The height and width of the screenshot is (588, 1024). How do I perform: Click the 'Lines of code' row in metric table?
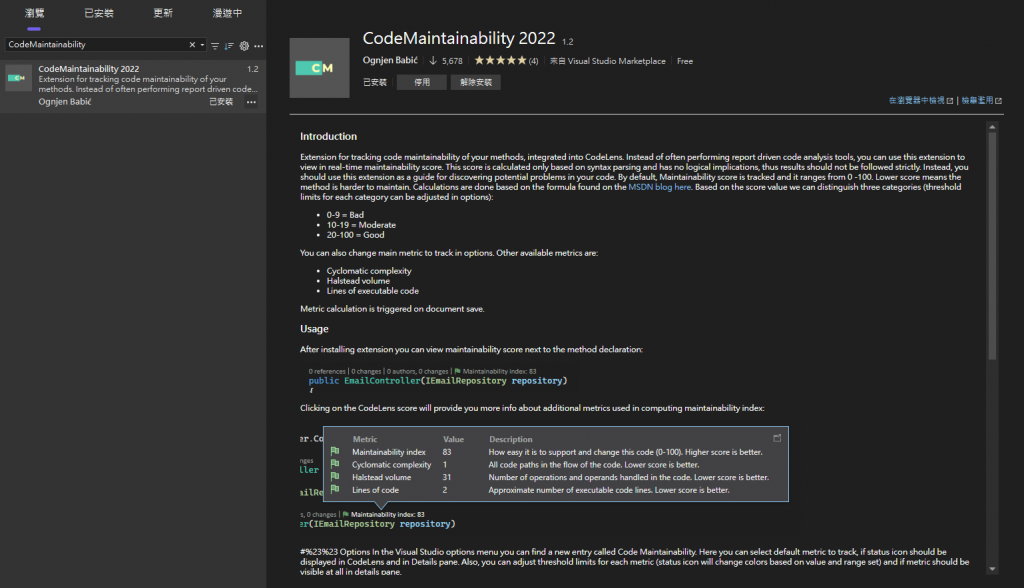point(555,490)
